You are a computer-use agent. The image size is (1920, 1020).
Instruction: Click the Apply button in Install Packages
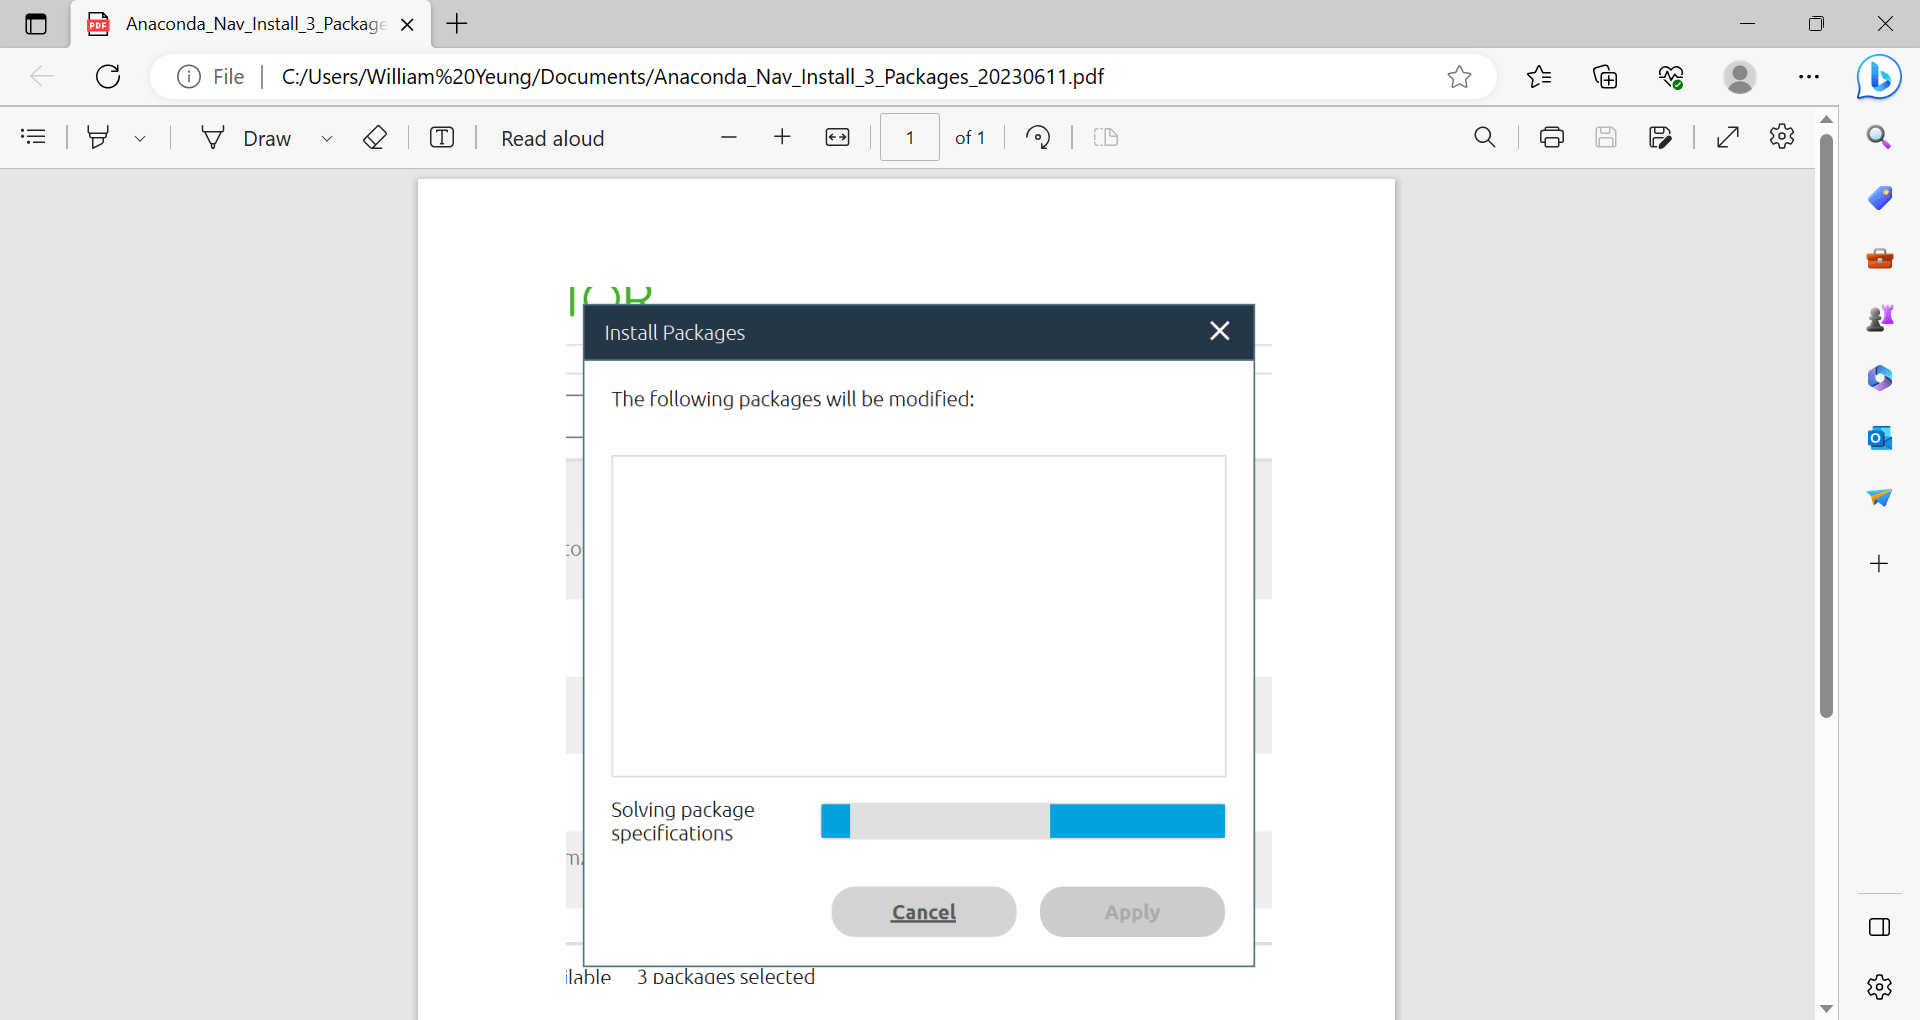[x=1132, y=912]
